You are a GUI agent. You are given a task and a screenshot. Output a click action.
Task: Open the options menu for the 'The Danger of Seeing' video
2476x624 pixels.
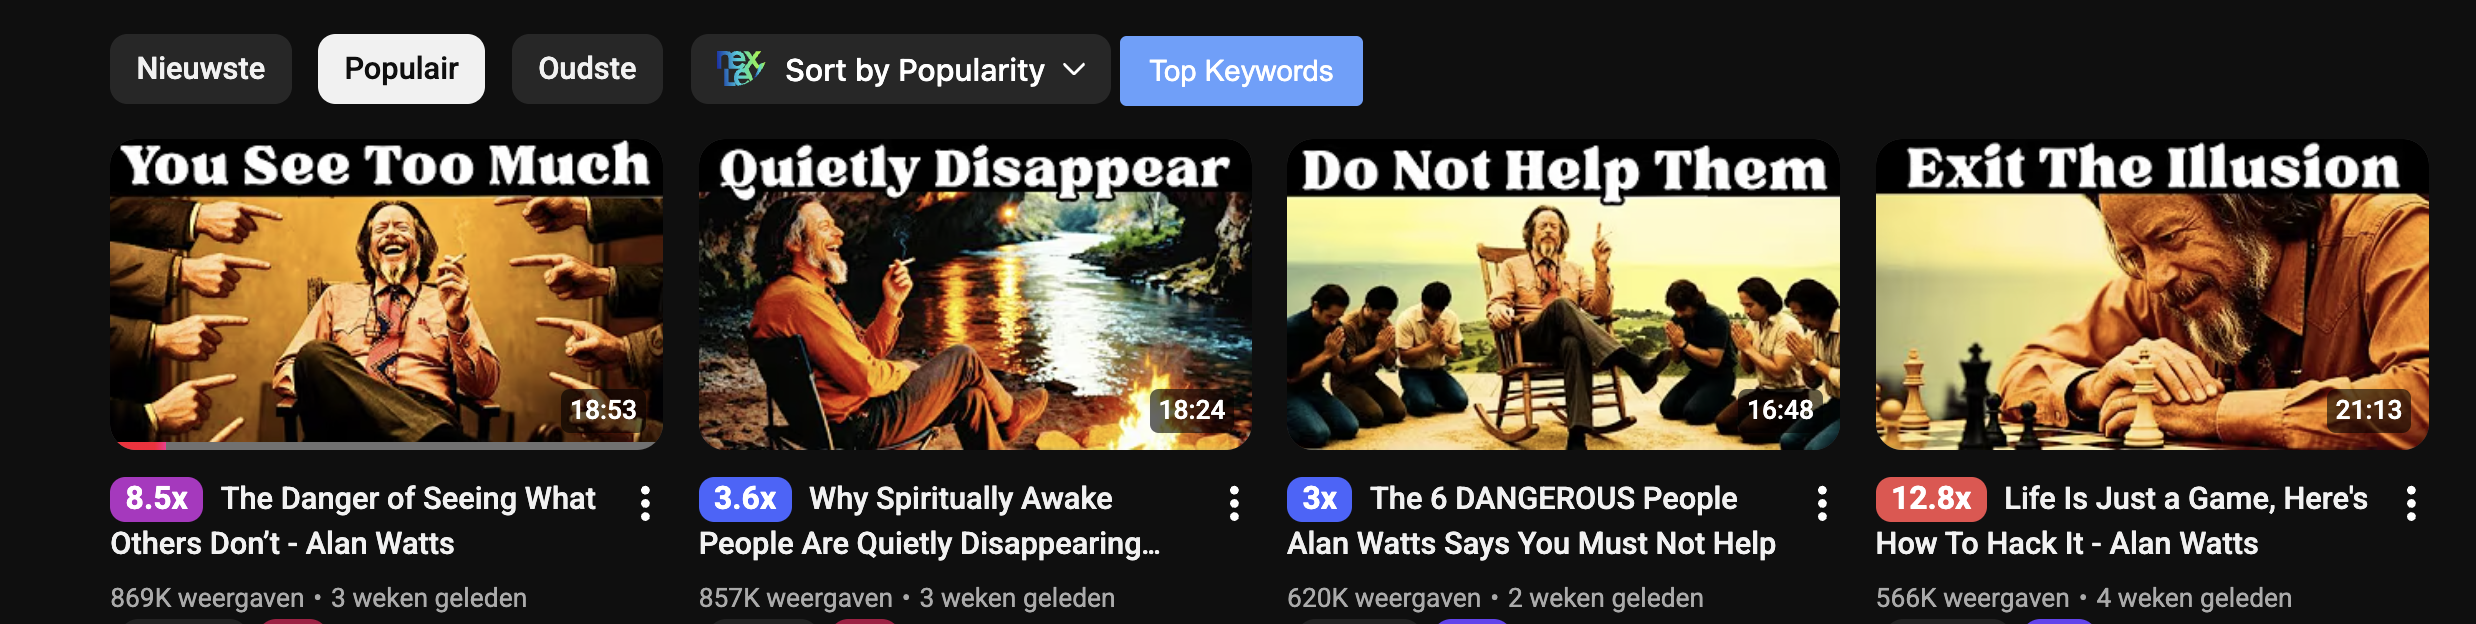[x=645, y=503]
